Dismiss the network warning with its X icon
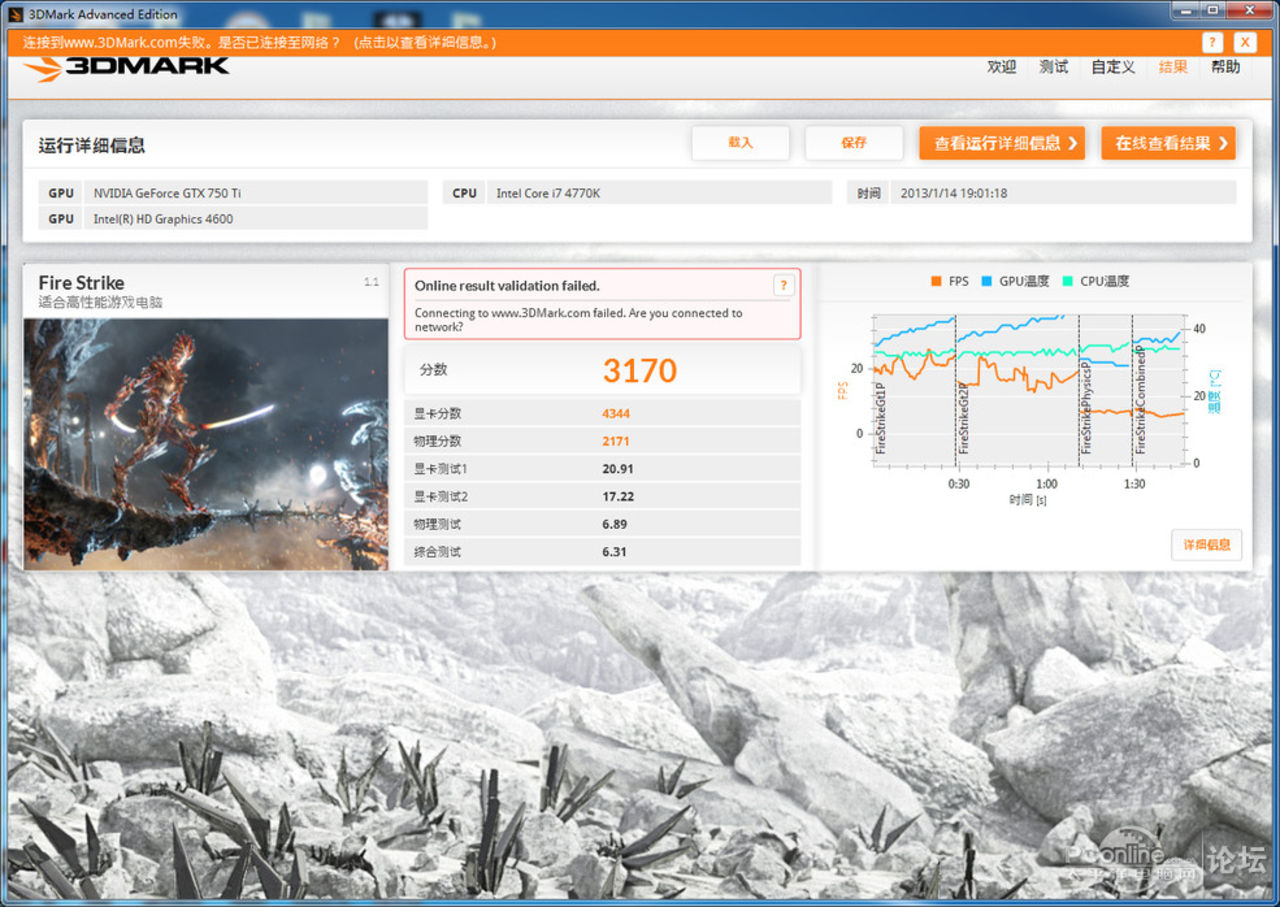The height and width of the screenshot is (907, 1280). (x=1244, y=42)
